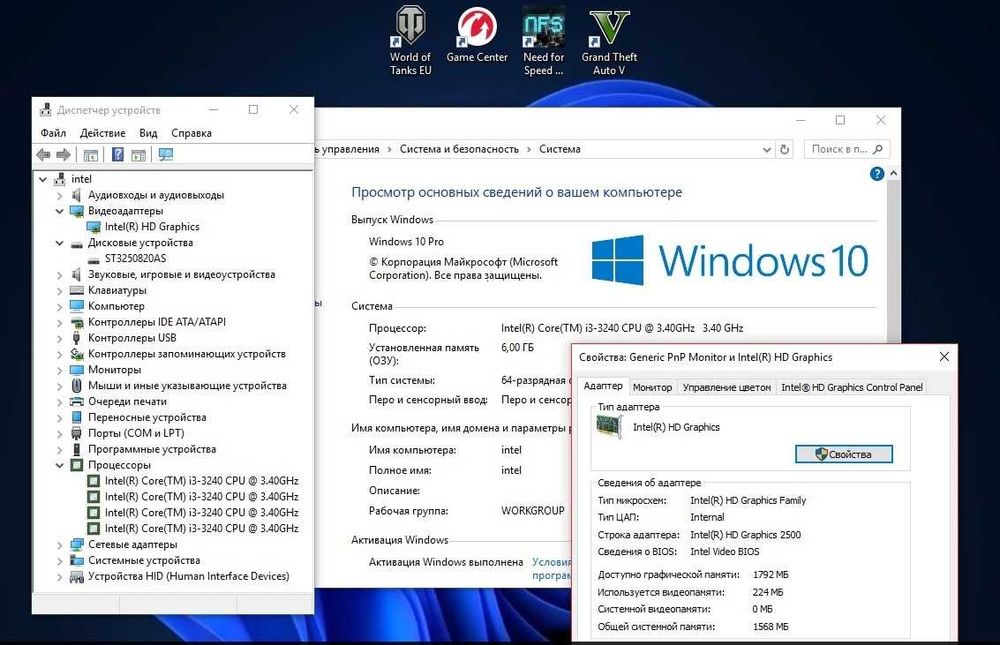Click the search magnifier icon in System window
The image size is (1000, 645).
point(878,149)
